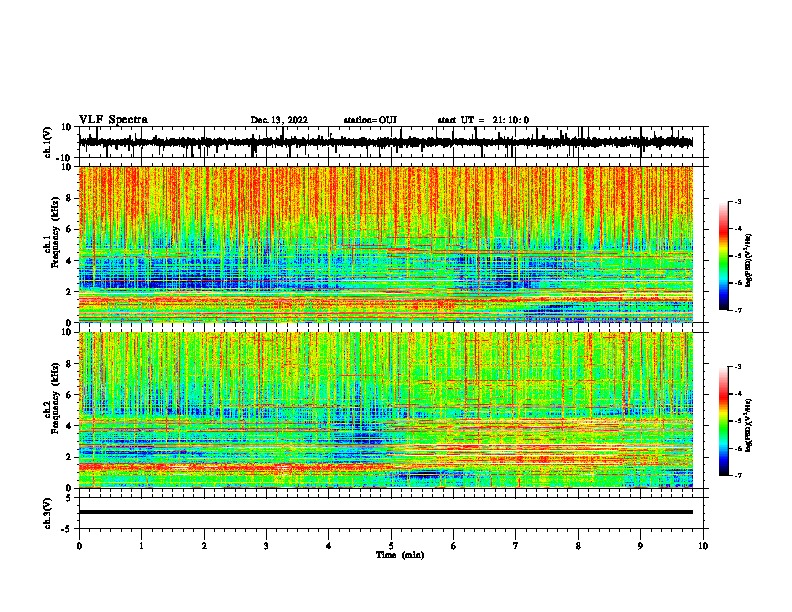Click the ch.1 waveform amplitude trace
792x612 pixels.
pyautogui.click(x=385, y=142)
